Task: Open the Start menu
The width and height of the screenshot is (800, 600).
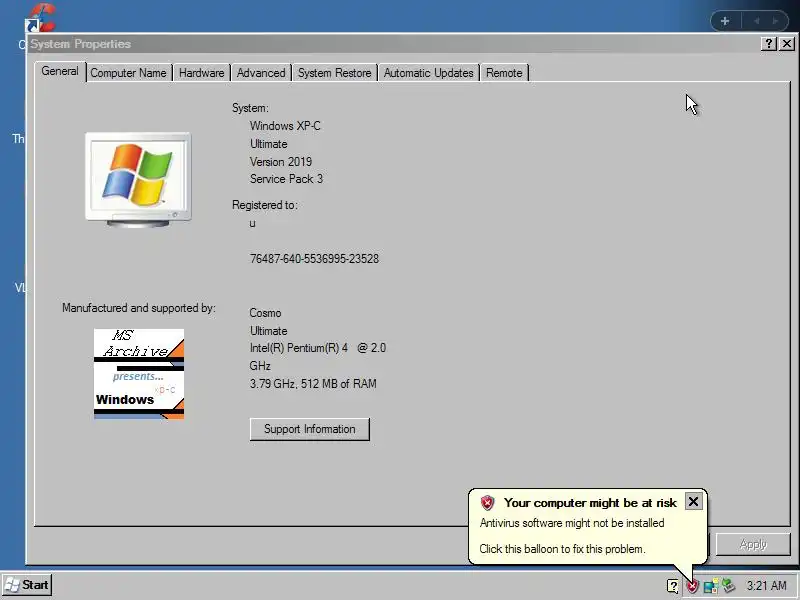Action: point(27,585)
